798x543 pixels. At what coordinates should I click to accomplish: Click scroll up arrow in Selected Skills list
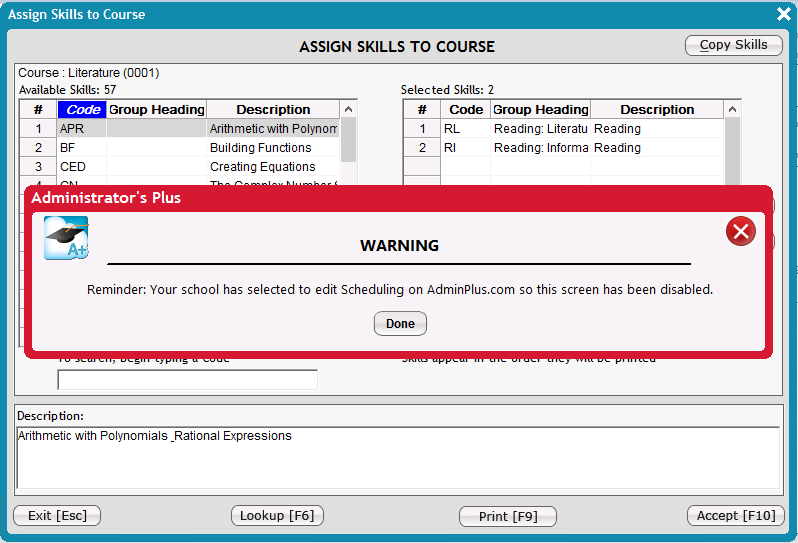tap(732, 109)
